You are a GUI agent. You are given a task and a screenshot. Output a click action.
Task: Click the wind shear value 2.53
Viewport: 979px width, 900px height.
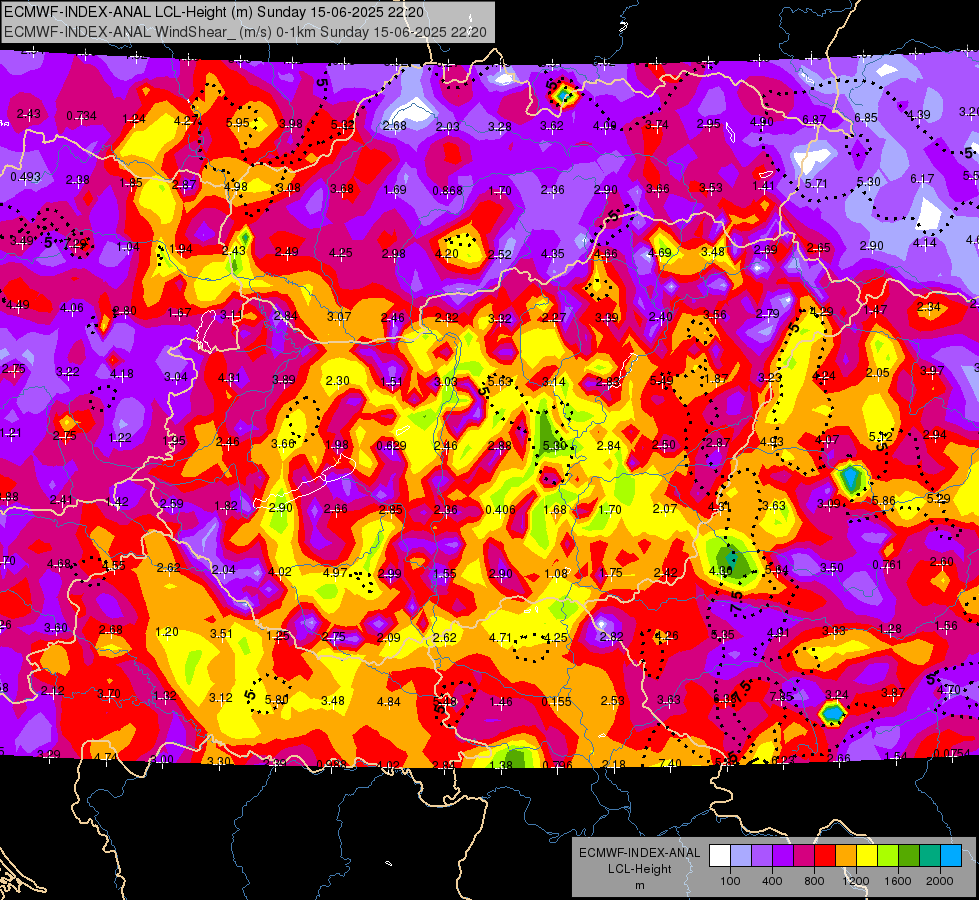coord(612,701)
